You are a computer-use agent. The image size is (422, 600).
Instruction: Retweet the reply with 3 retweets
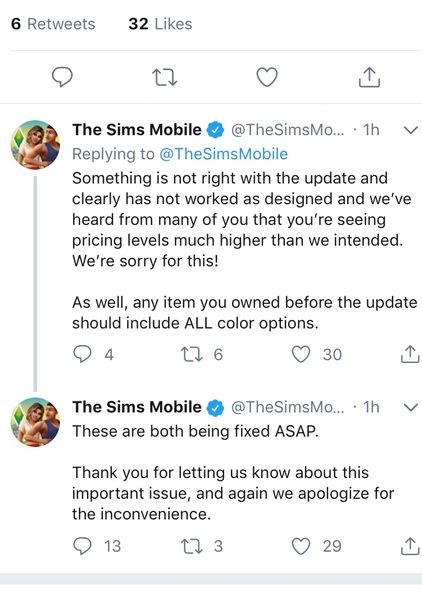coord(192,546)
